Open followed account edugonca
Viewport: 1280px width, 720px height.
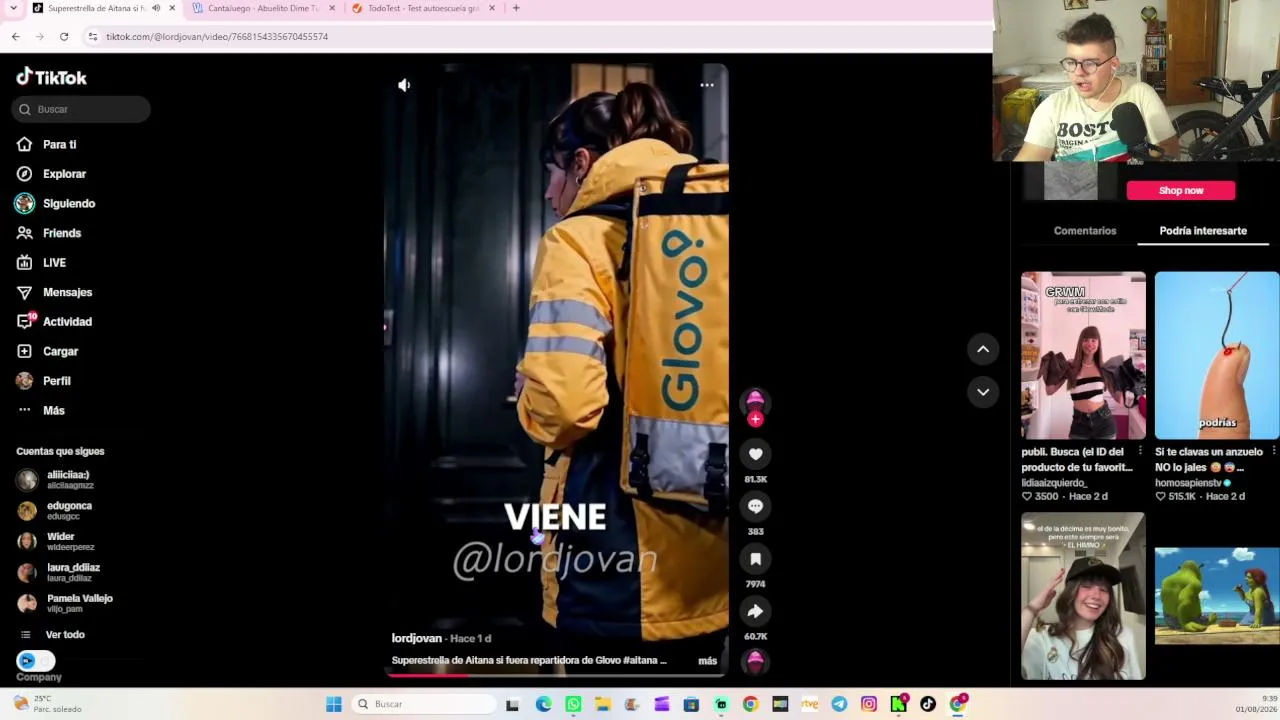click(x=55, y=510)
